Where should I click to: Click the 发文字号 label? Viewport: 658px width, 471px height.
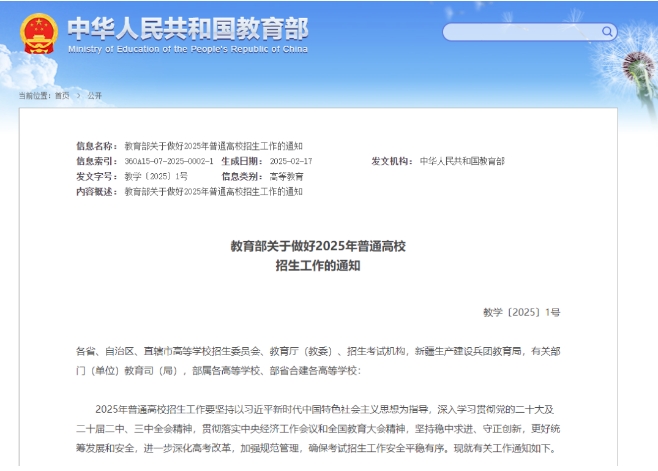point(97,176)
